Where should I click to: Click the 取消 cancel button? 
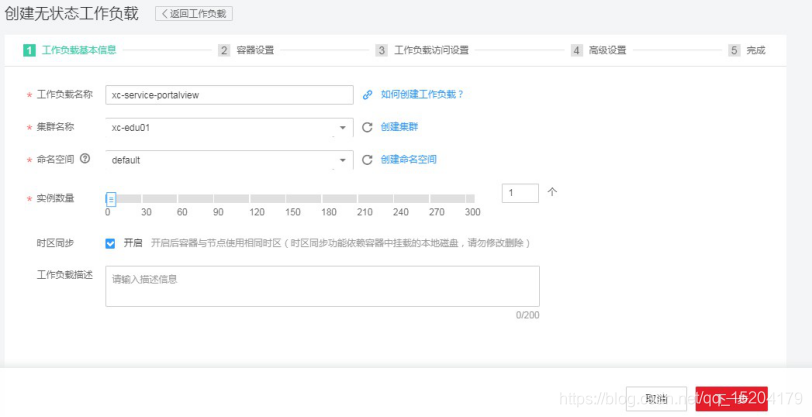(x=656, y=399)
